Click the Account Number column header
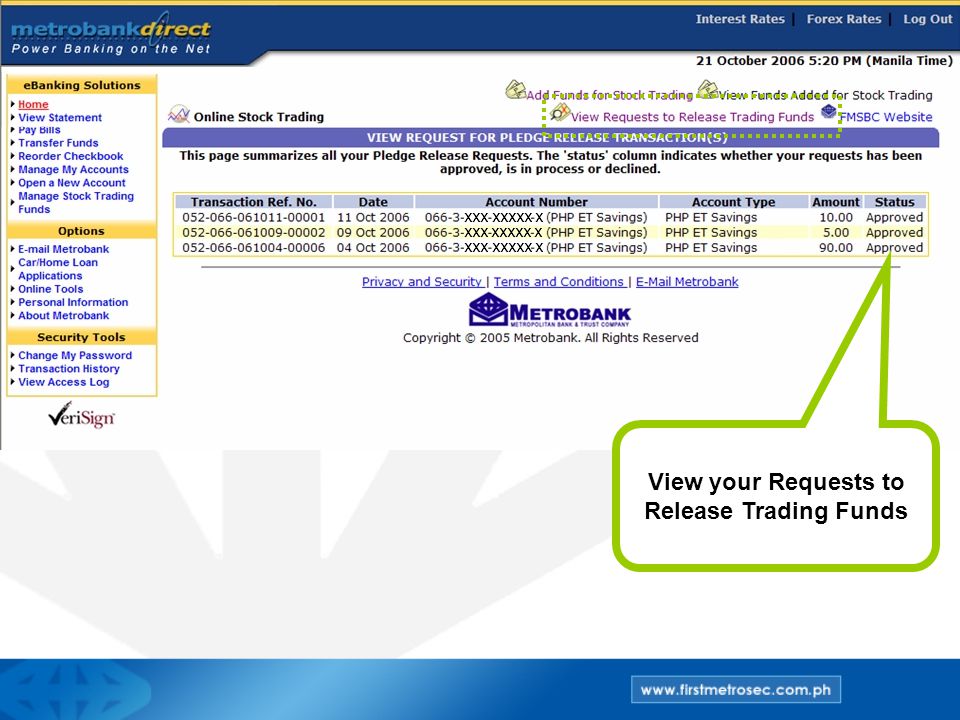Screen dimensions: 960x720 tap(536, 202)
